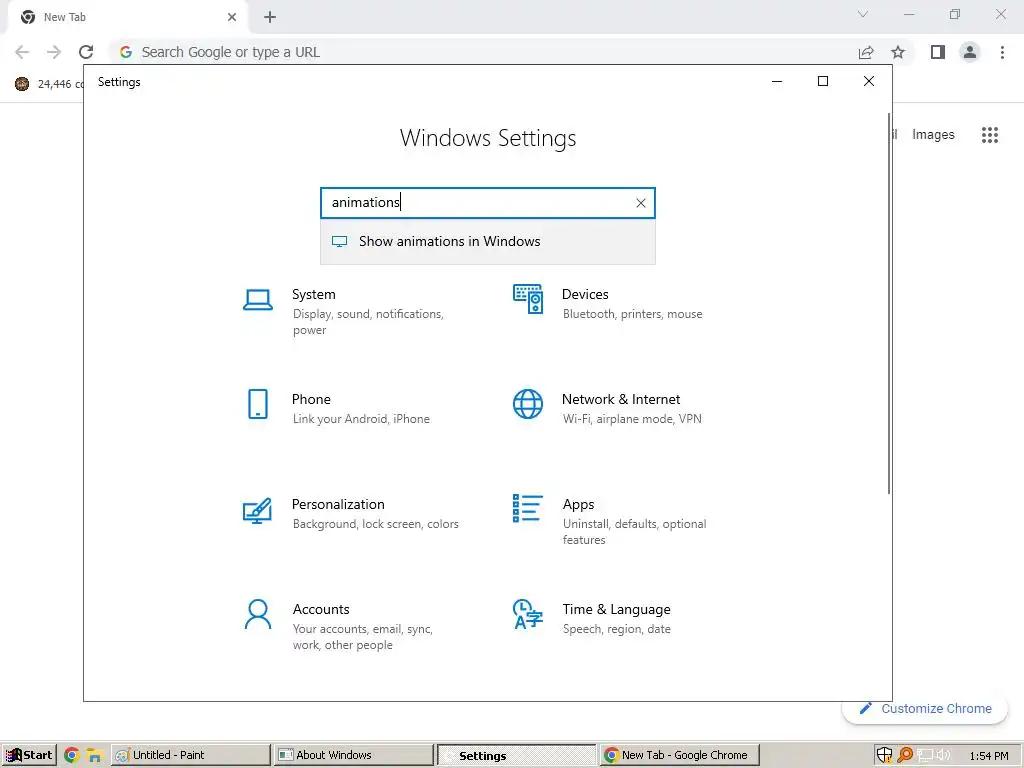Click the Network & Internet heading

pyautogui.click(x=621, y=400)
